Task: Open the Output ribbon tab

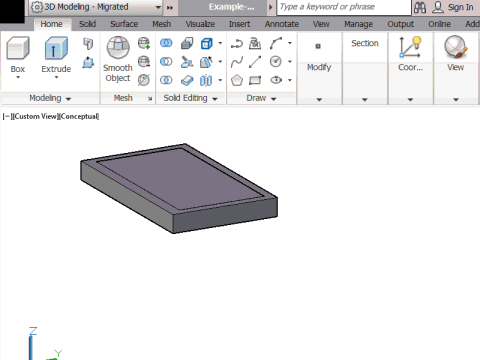Action: point(401,24)
